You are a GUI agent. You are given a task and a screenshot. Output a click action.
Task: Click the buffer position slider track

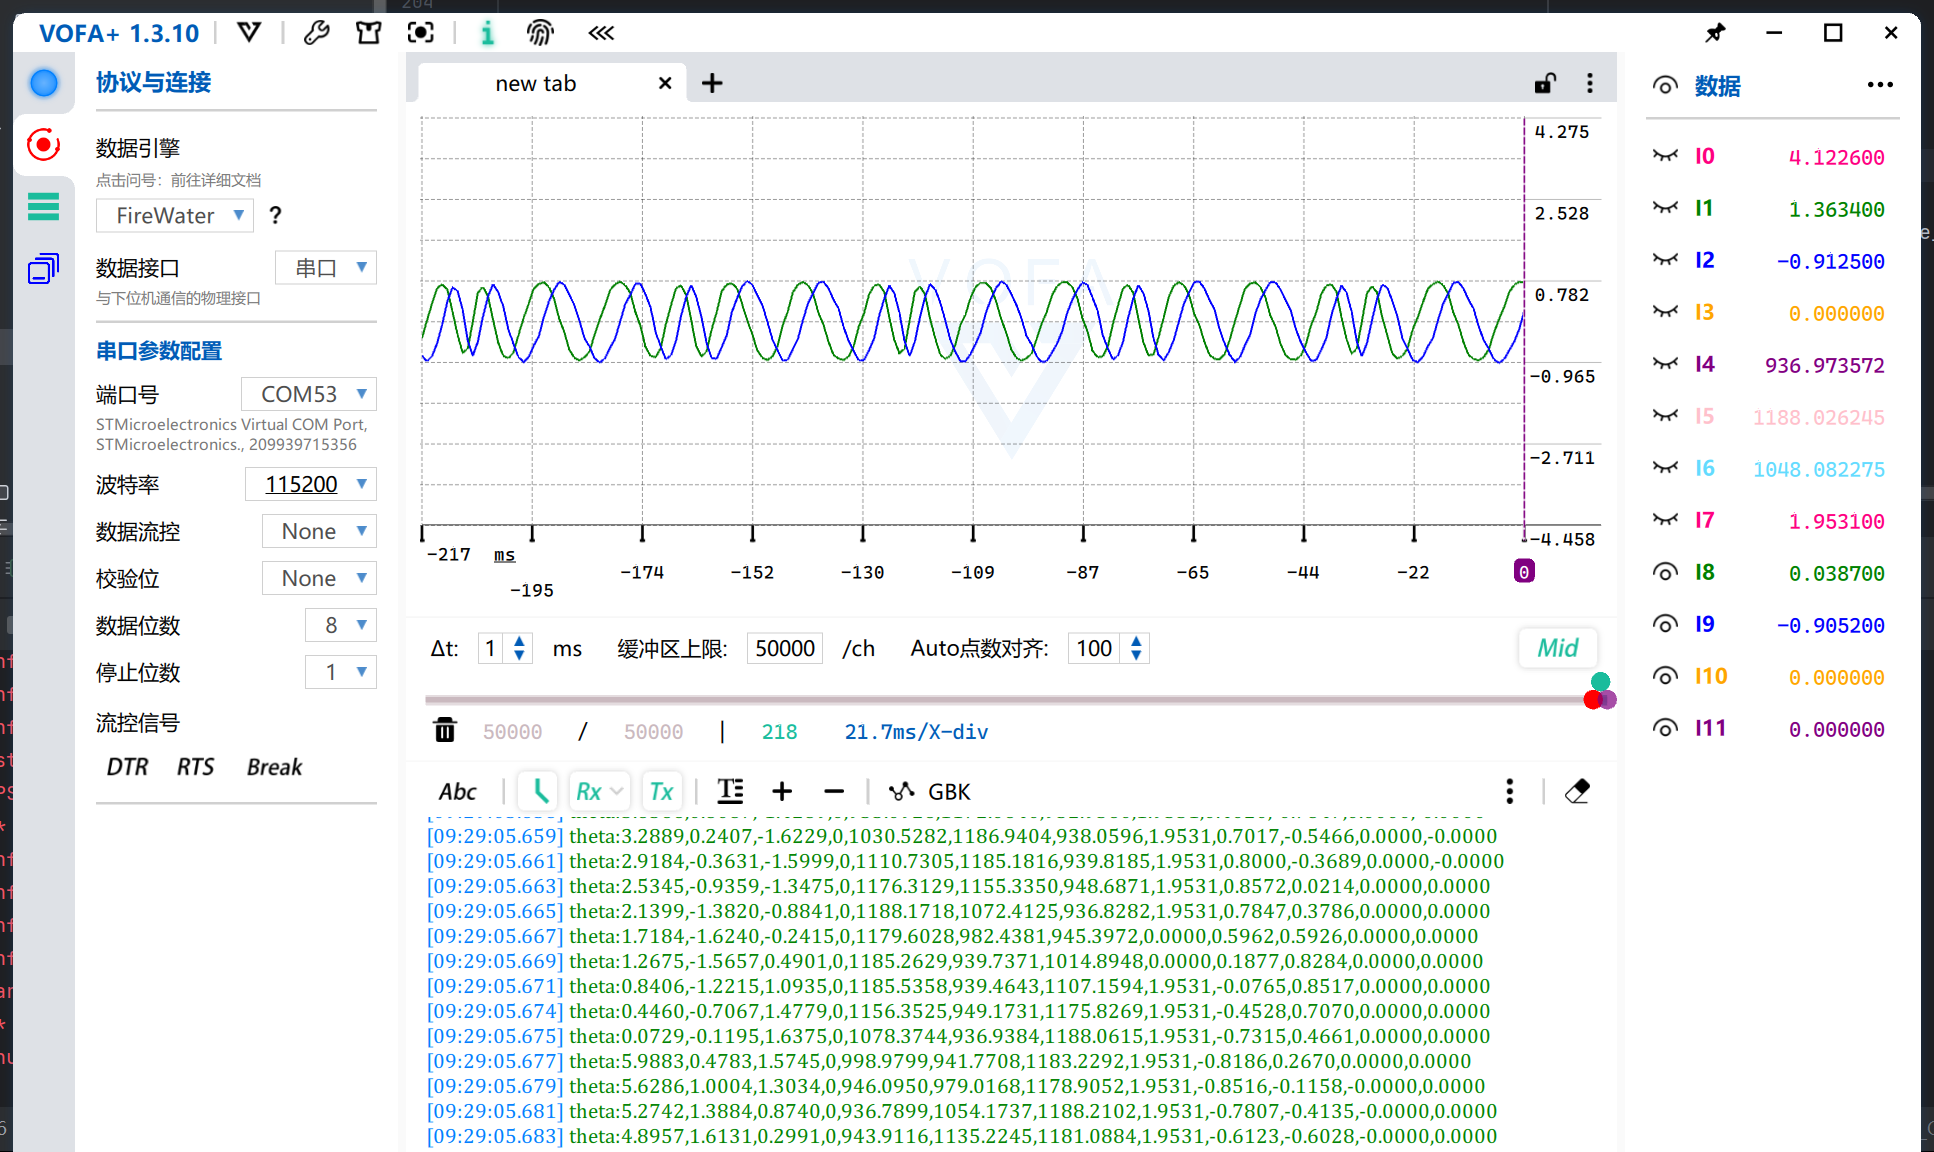click(1000, 700)
